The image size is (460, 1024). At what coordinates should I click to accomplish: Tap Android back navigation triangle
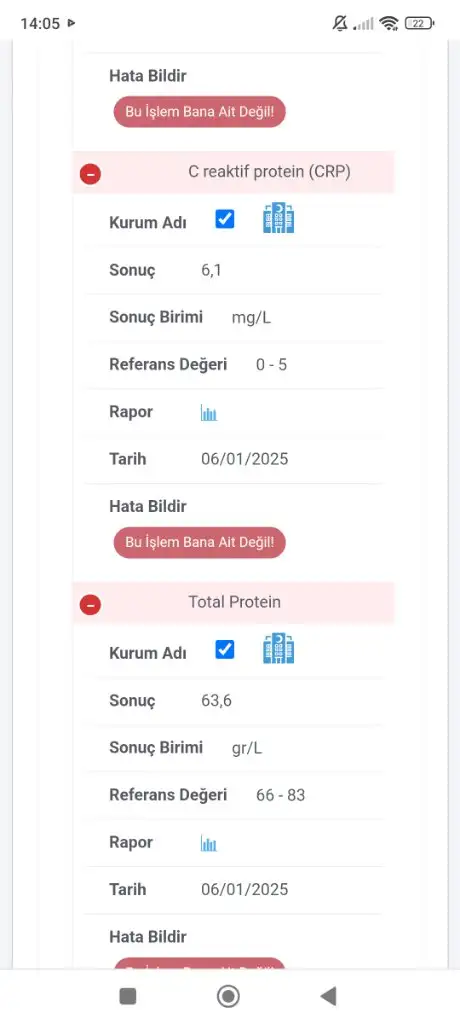pos(328,996)
